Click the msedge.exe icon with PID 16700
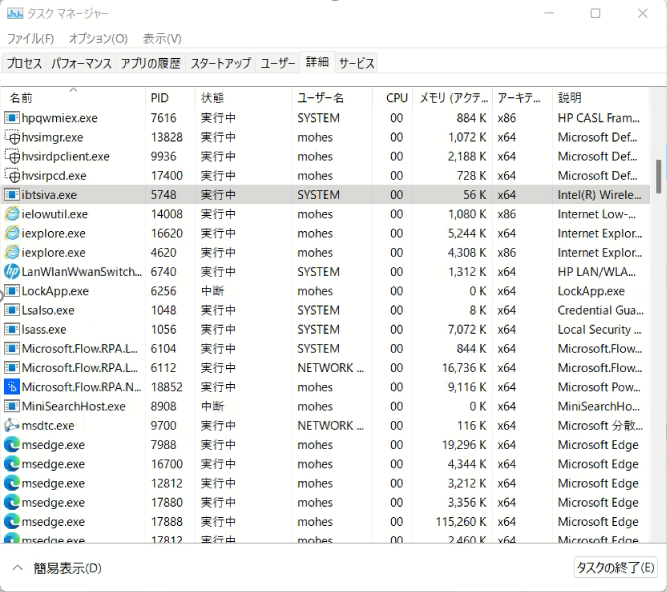Viewport: 667px width, 592px height. 12,464
